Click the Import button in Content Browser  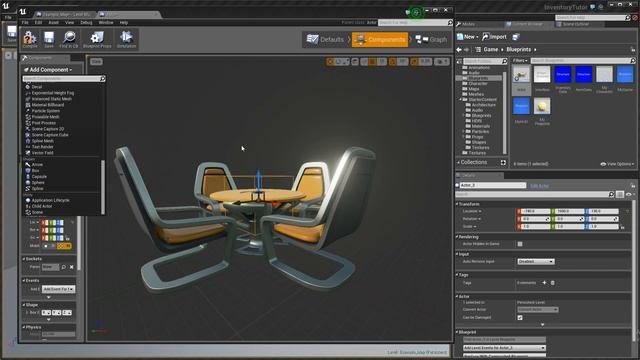pyautogui.click(x=494, y=37)
